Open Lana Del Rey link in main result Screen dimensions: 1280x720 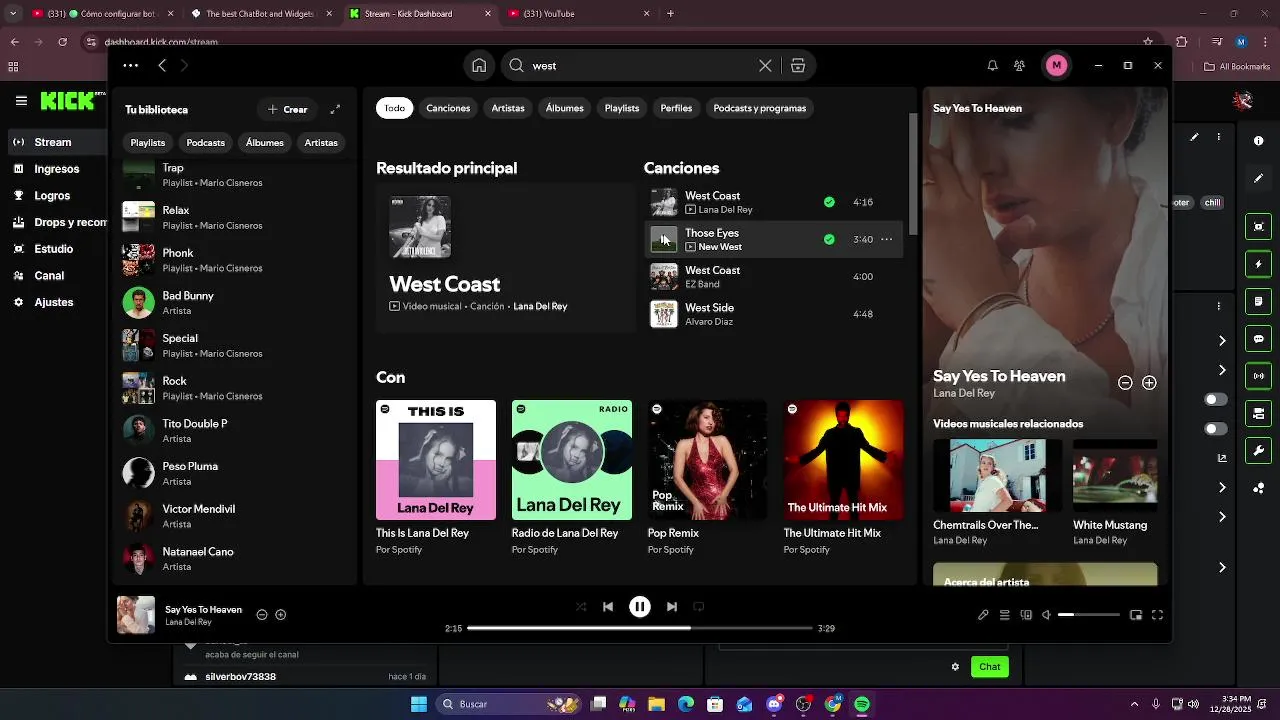point(540,306)
